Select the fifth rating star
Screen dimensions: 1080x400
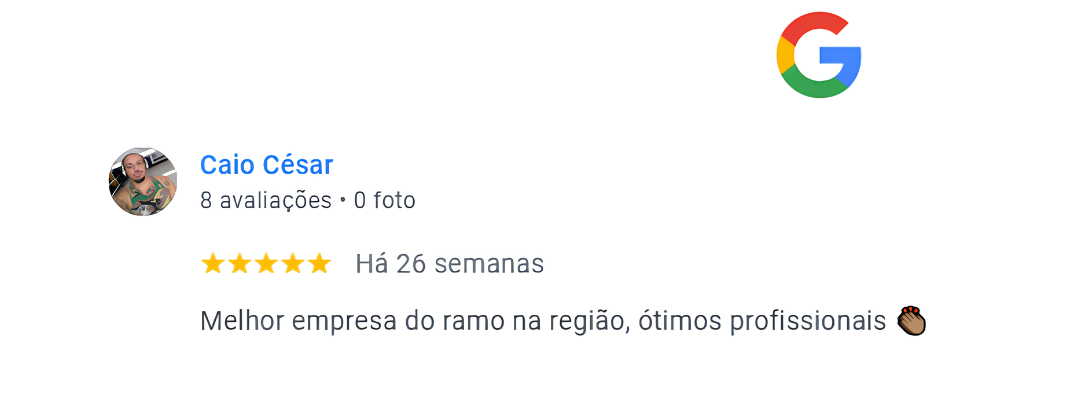pyautogui.click(x=318, y=264)
